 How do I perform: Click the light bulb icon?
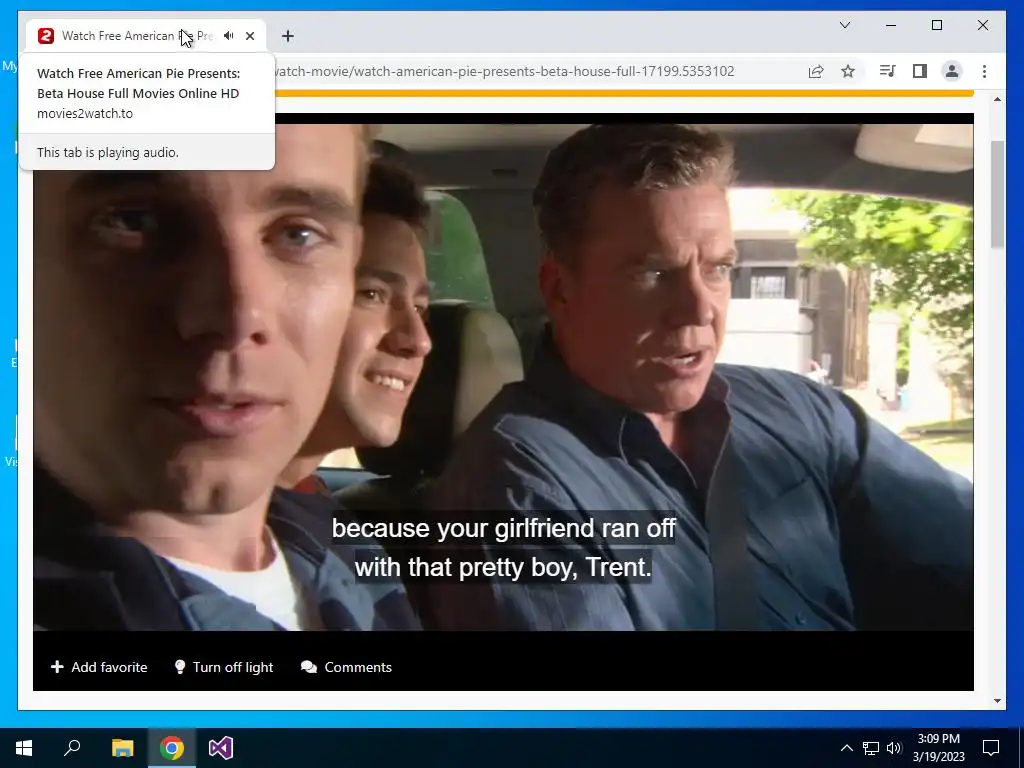point(180,667)
